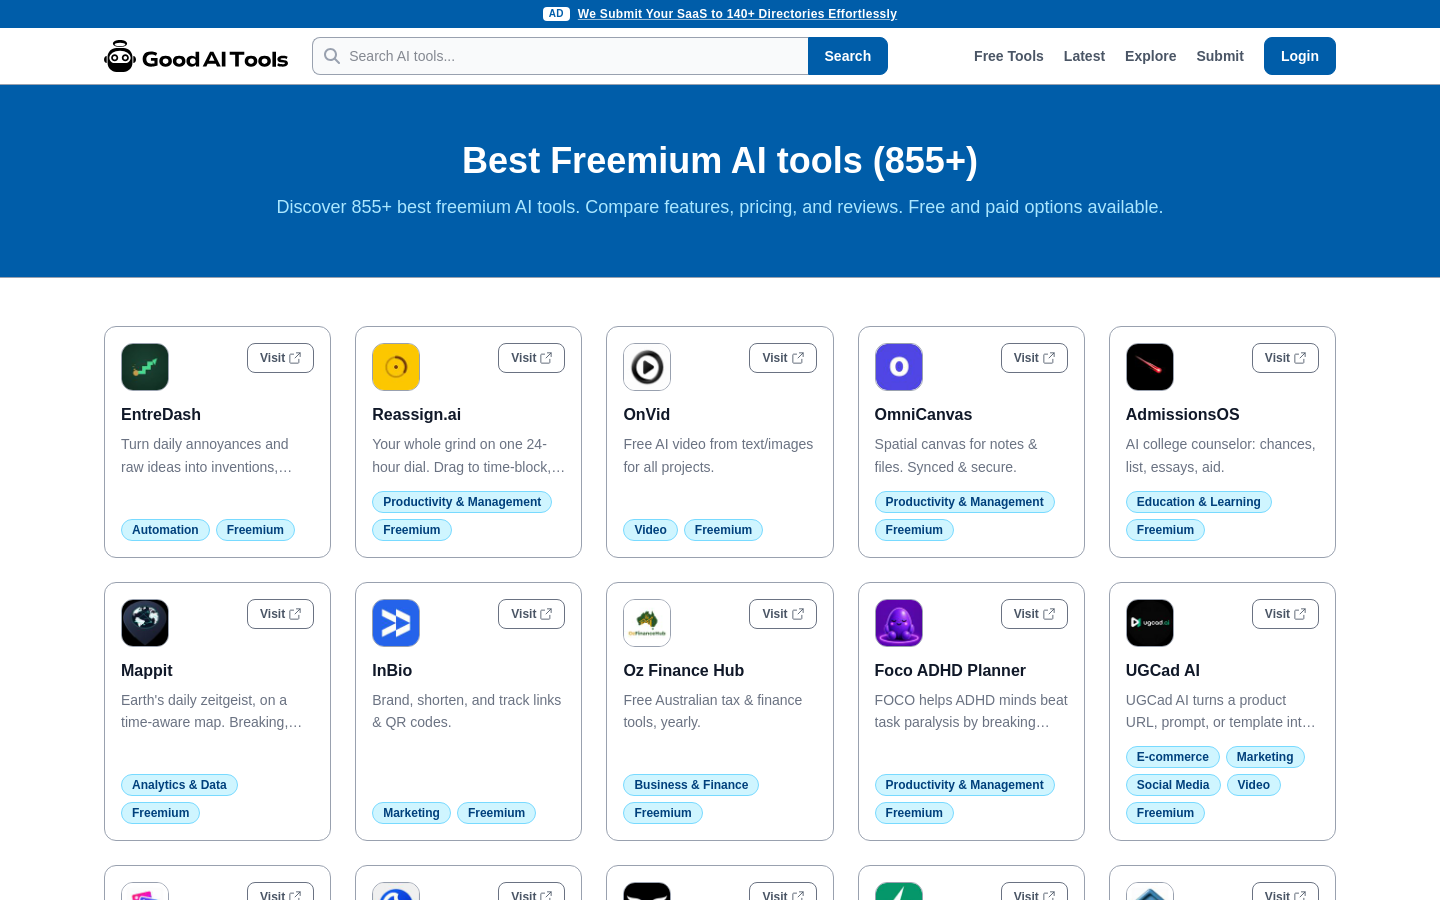Click the "Best Freemium AI tools (855+)" heading
Image resolution: width=1440 pixels, height=900 pixels.
[720, 161]
